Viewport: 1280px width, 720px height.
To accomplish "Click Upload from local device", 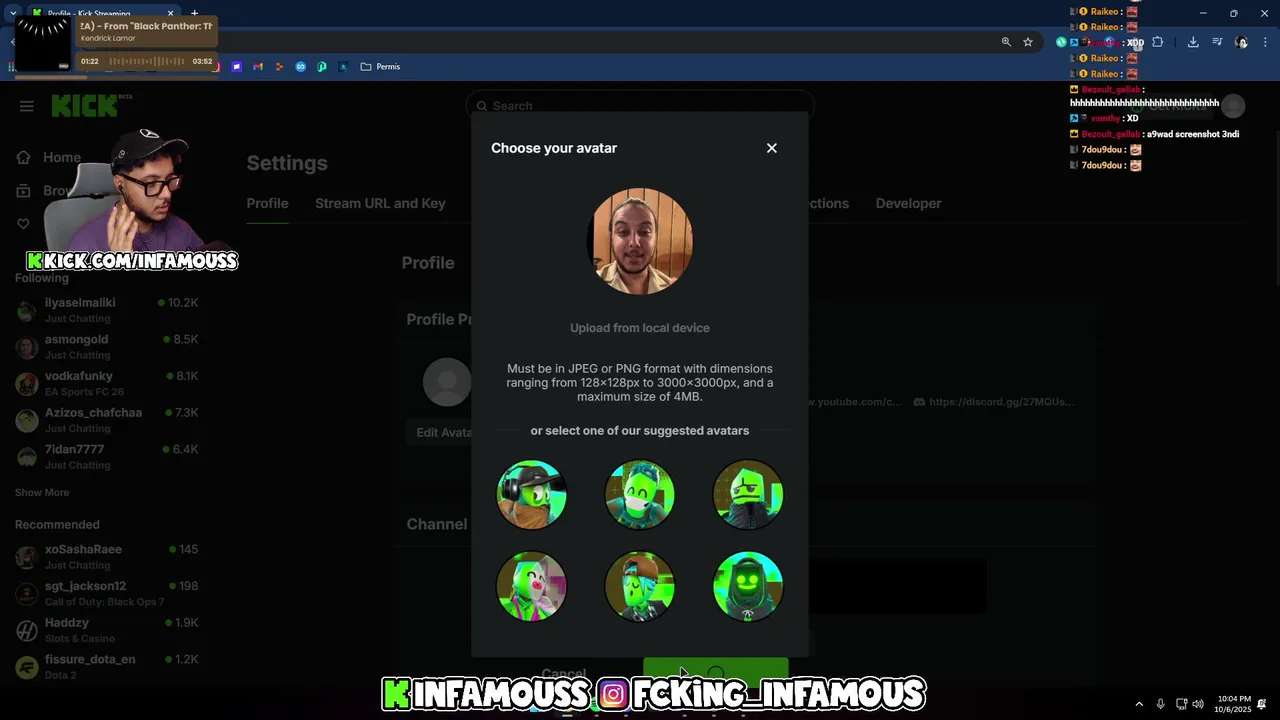I will tap(640, 328).
